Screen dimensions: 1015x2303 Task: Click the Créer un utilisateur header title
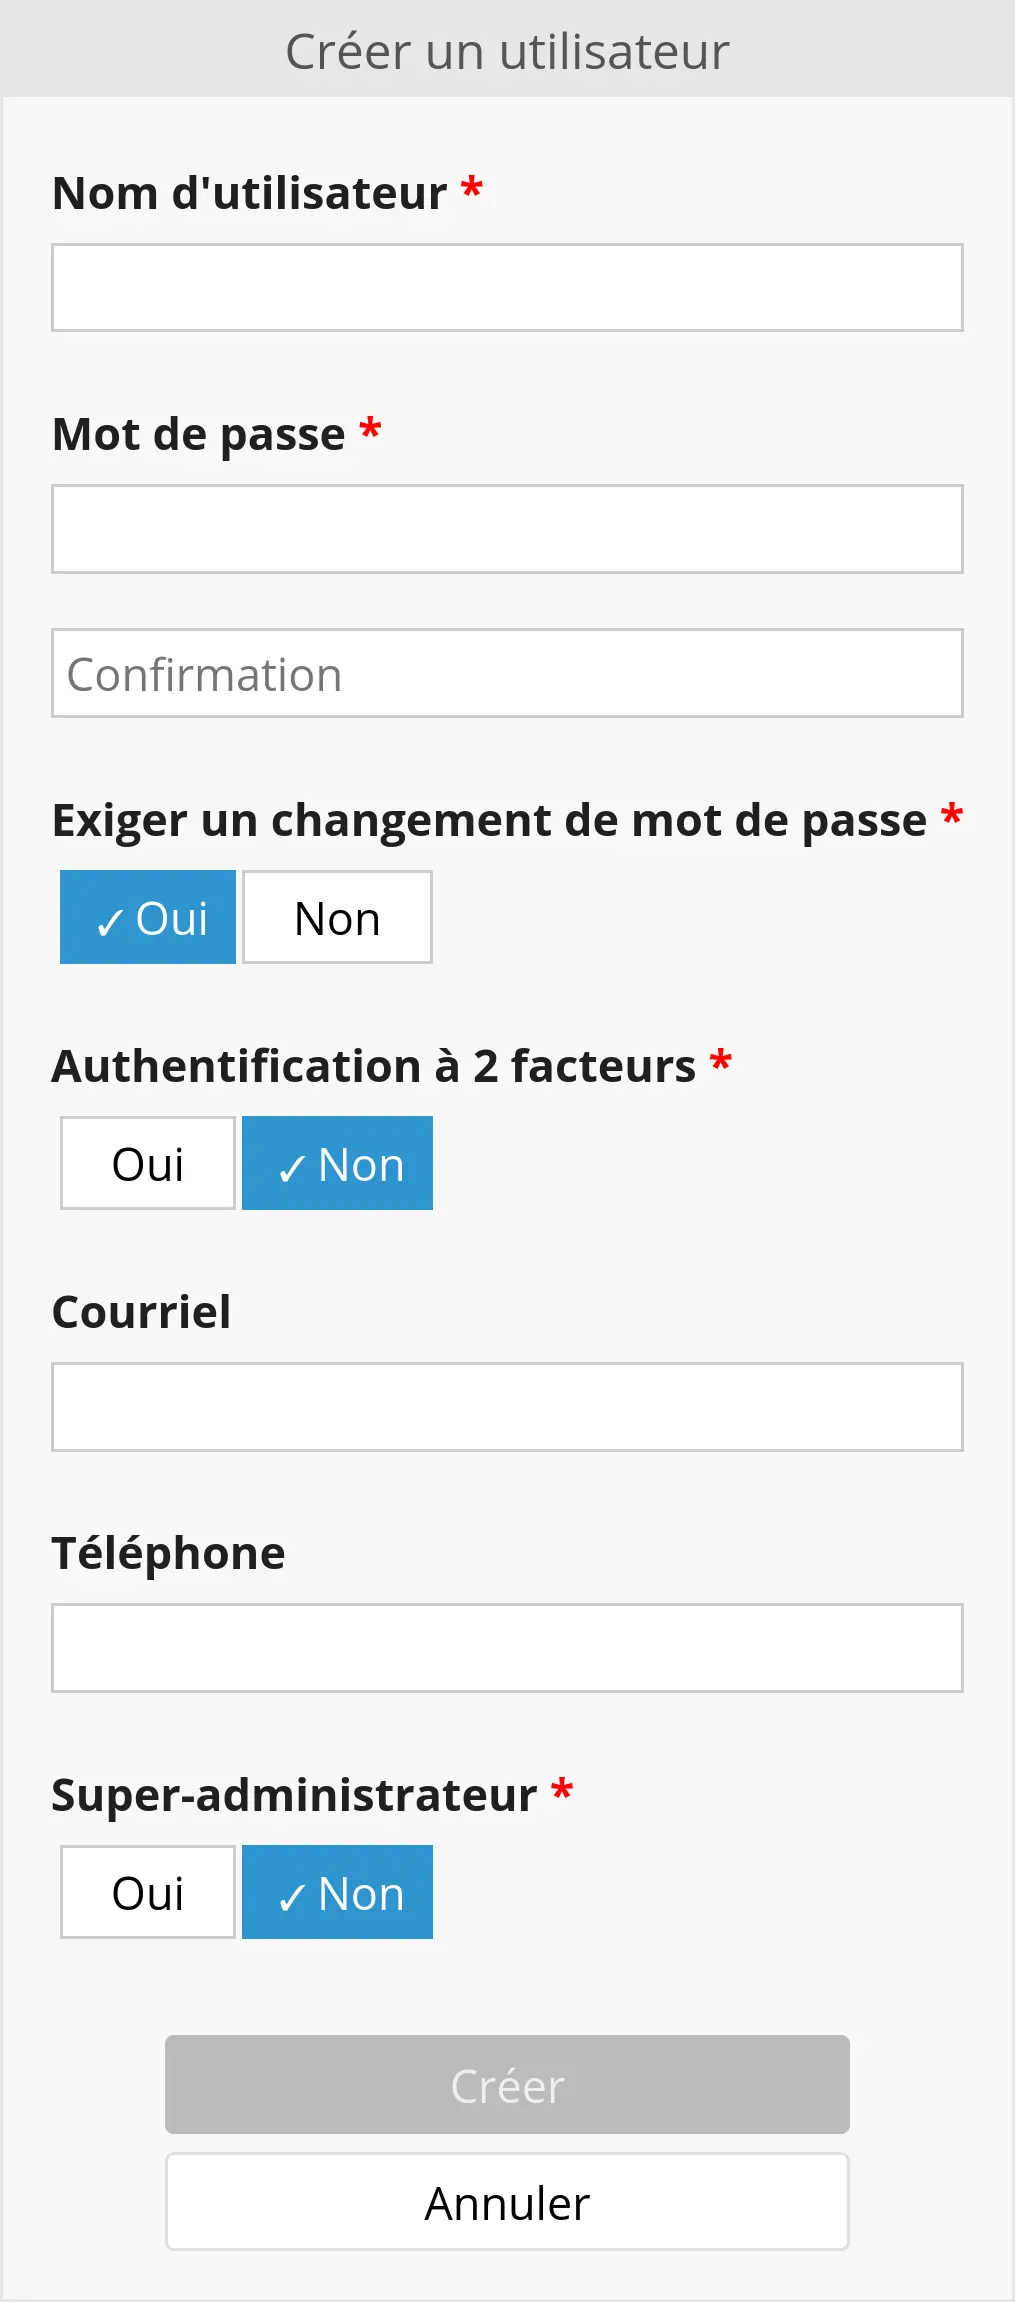click(x=507, y=51)
